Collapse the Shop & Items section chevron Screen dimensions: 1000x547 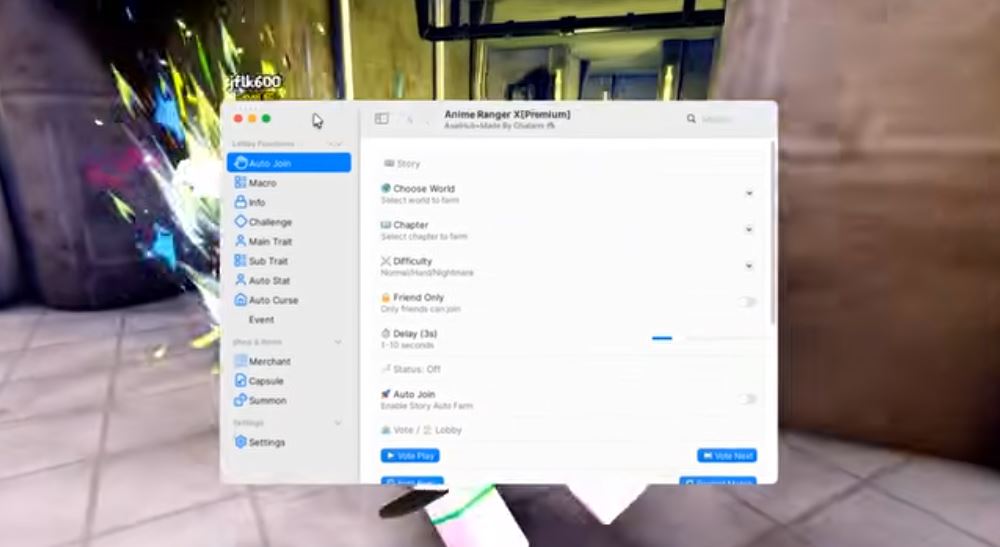pyautogui.click(x=338, y=342)
